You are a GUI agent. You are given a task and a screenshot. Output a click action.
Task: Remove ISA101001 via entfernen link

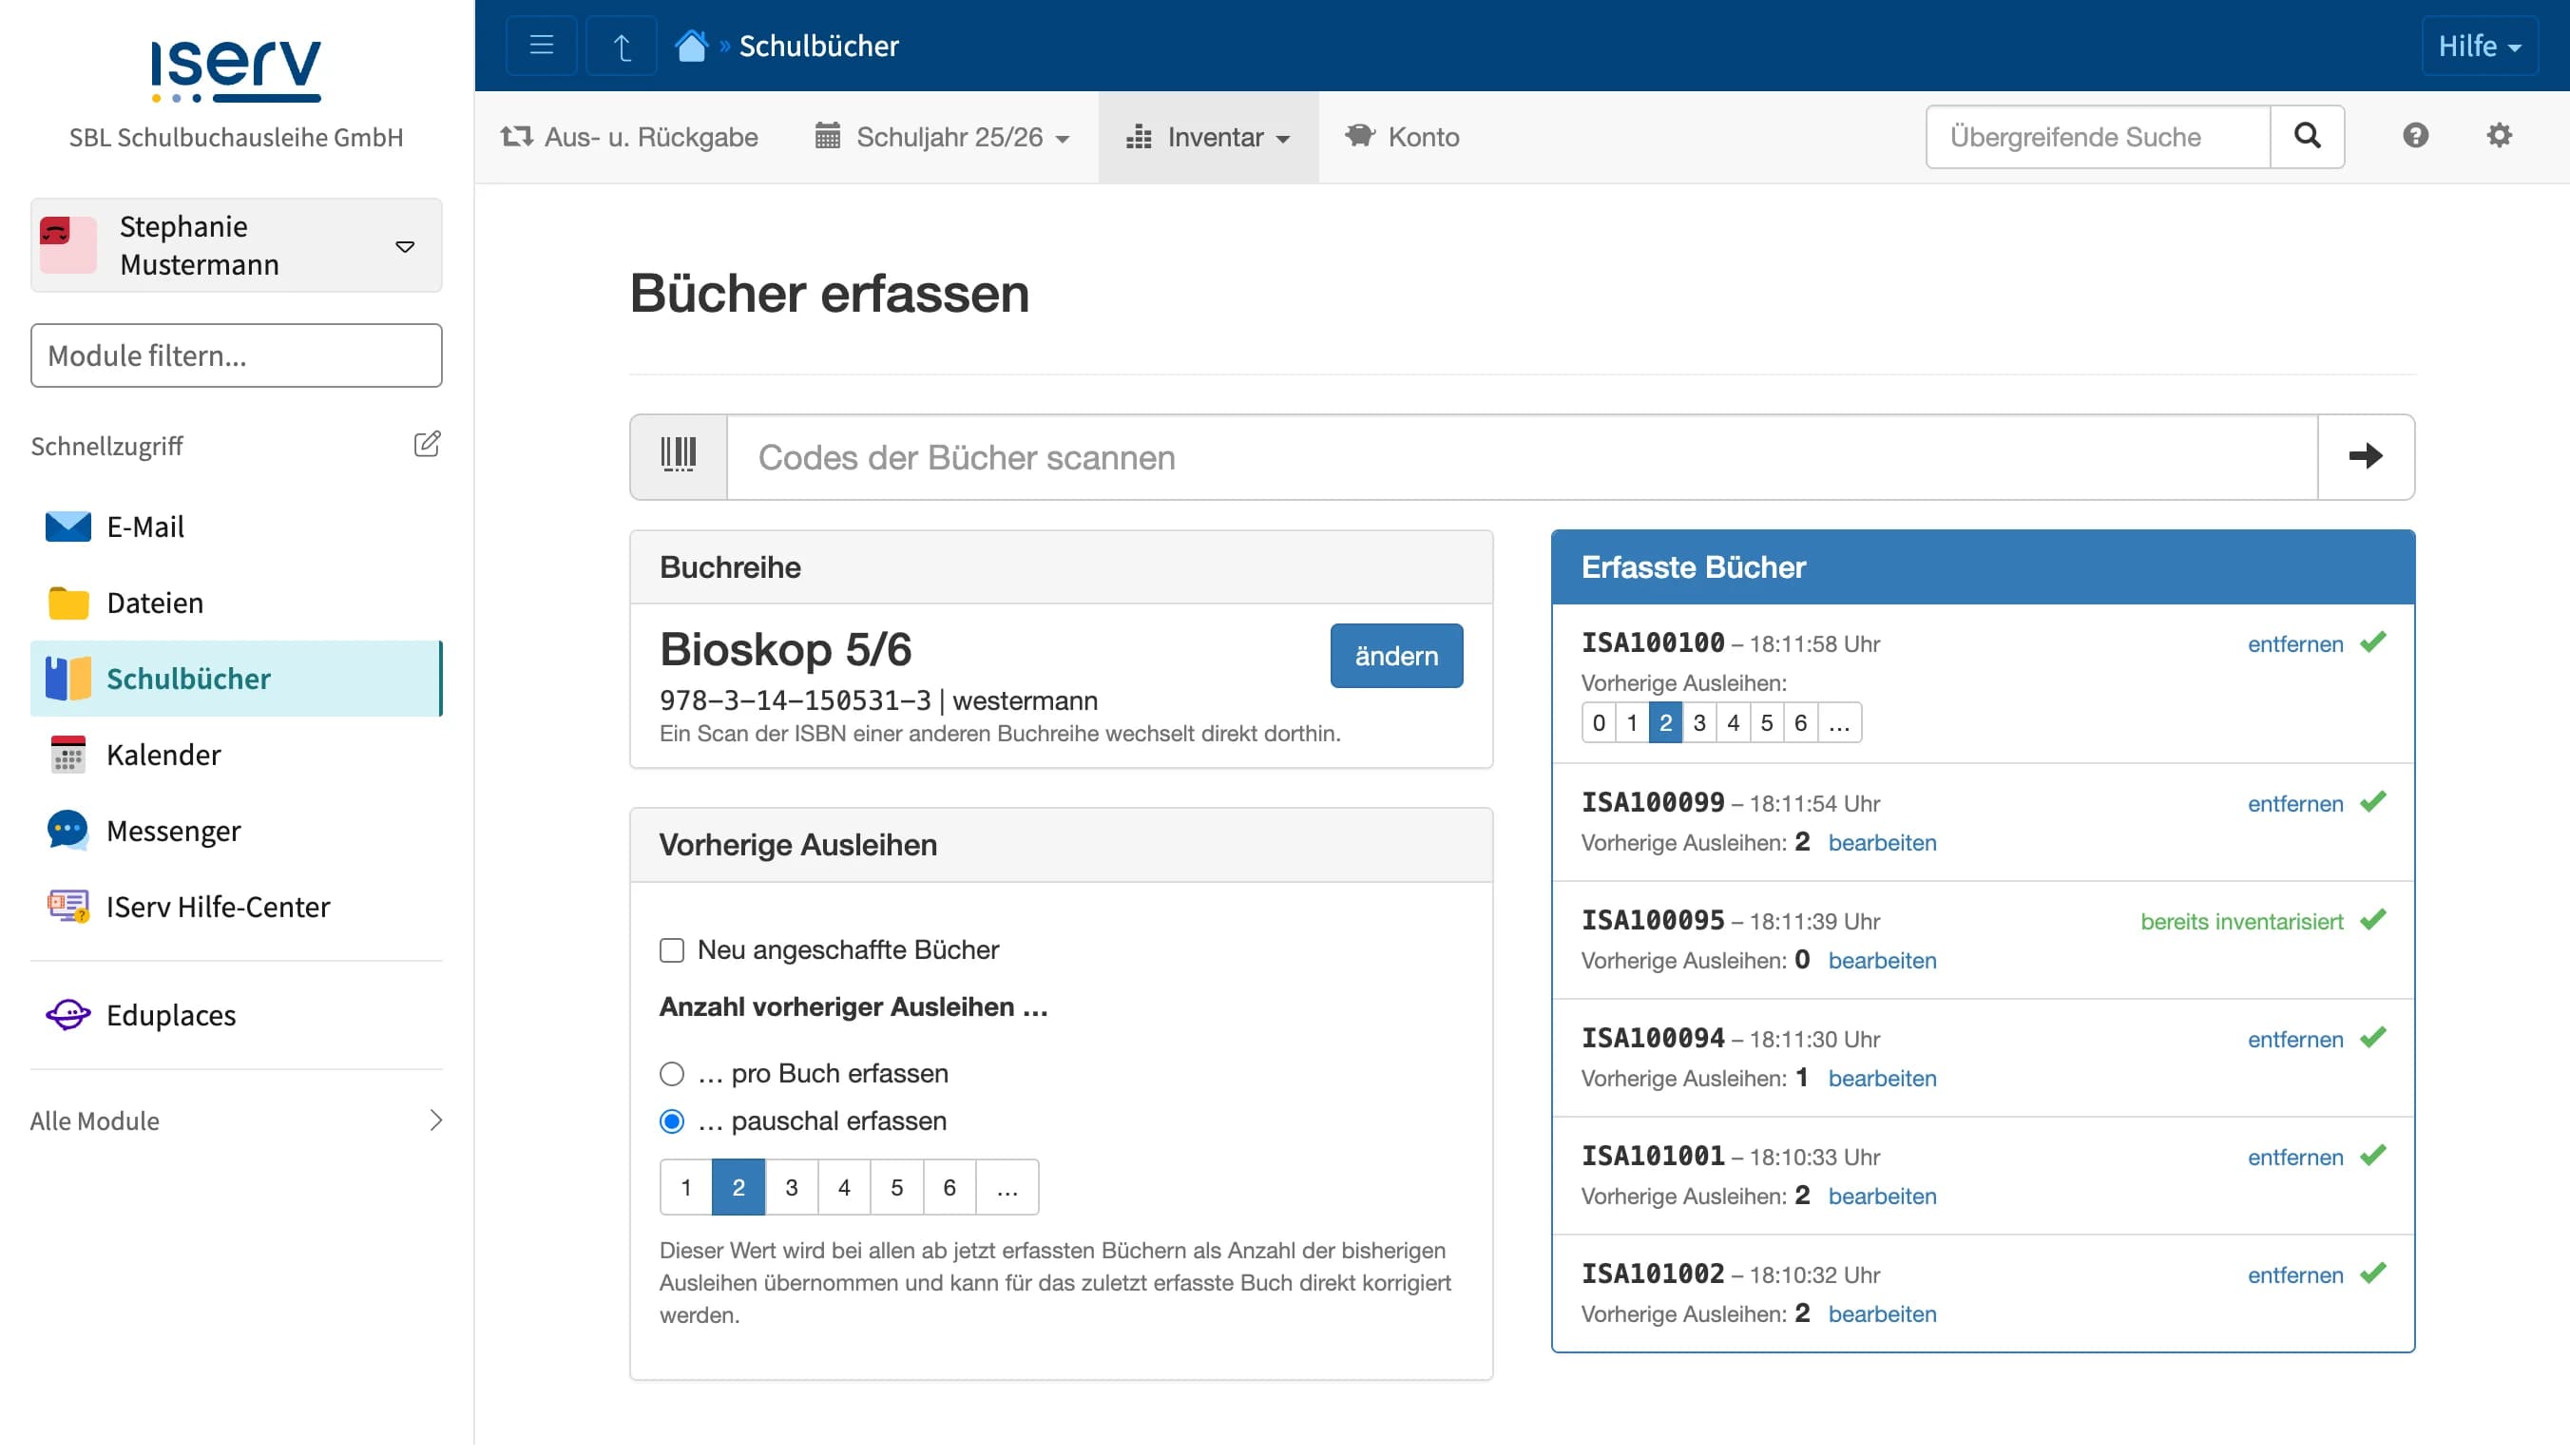[2295, 1157]
